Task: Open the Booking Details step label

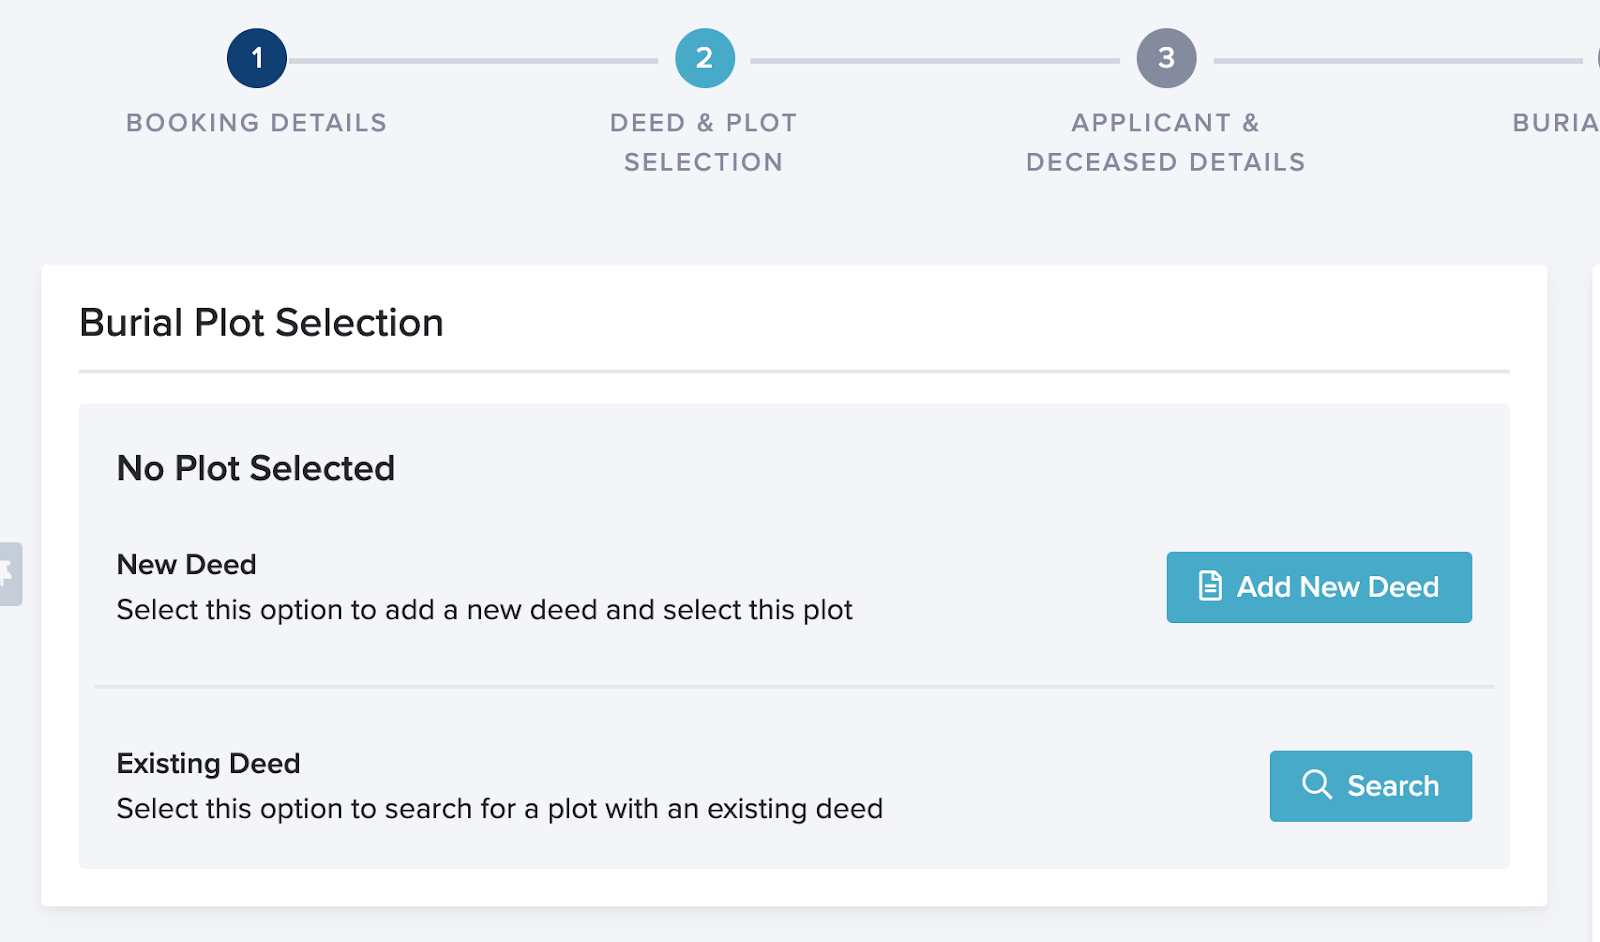Action: (x=256, y=123)
